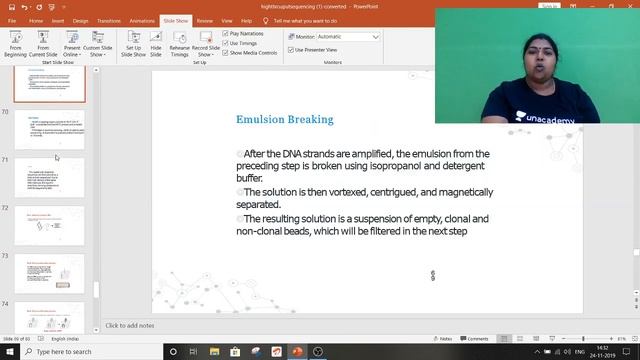Image resolution: width=640 pixels, height=360 pixels.
Task: Click the Emulsion Breaking slide title
Action: tap(285, 120)
